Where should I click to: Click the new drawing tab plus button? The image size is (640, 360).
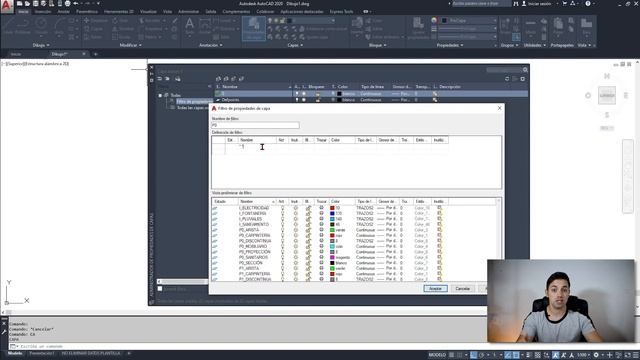(96, 54)
